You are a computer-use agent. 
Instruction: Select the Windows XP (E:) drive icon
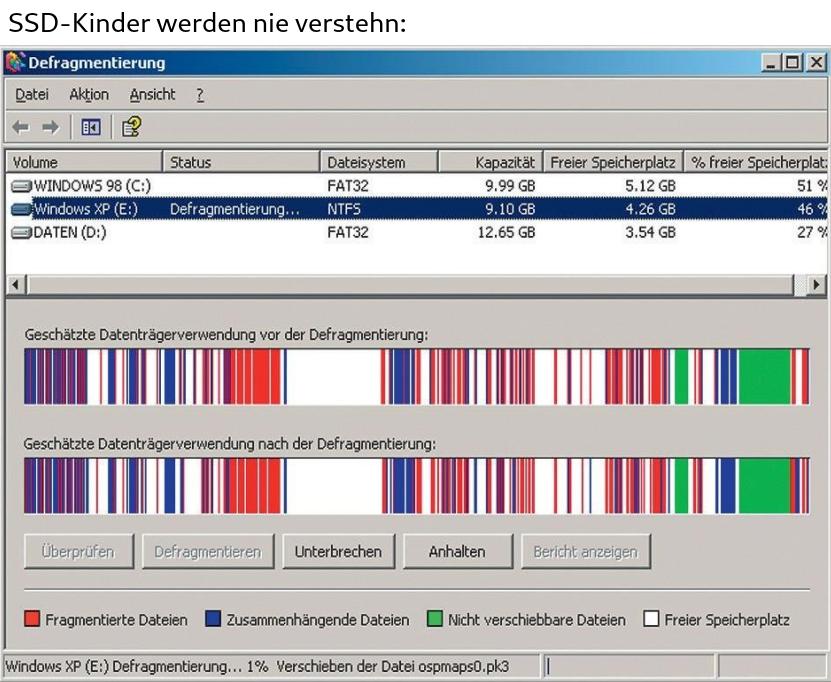click(21, 209)
